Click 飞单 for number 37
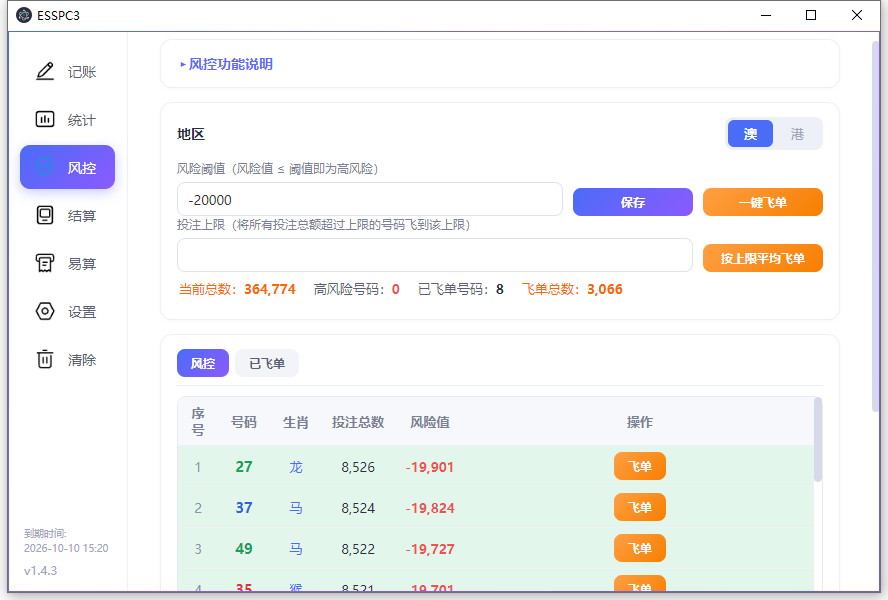Image resolution: width=888 pixels, height=600 pixels. [x=639, y=507]
